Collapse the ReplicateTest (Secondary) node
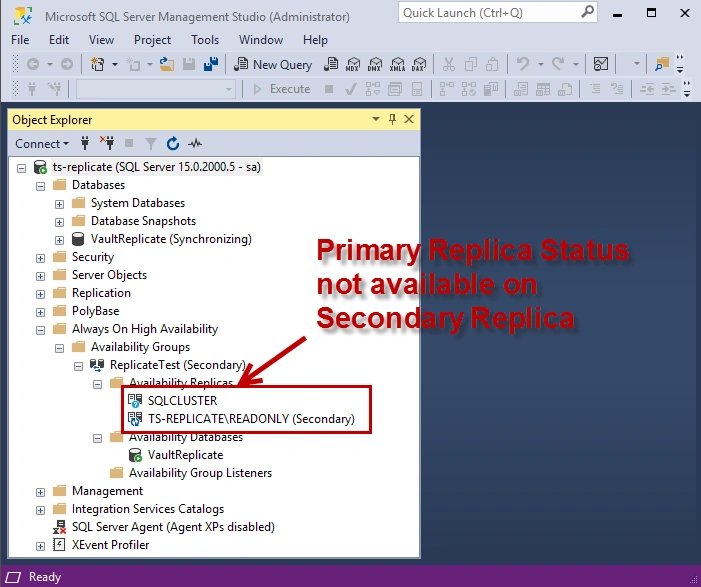Image resolution: width=701 pixels, height=587 pixels. coord(78,366)
